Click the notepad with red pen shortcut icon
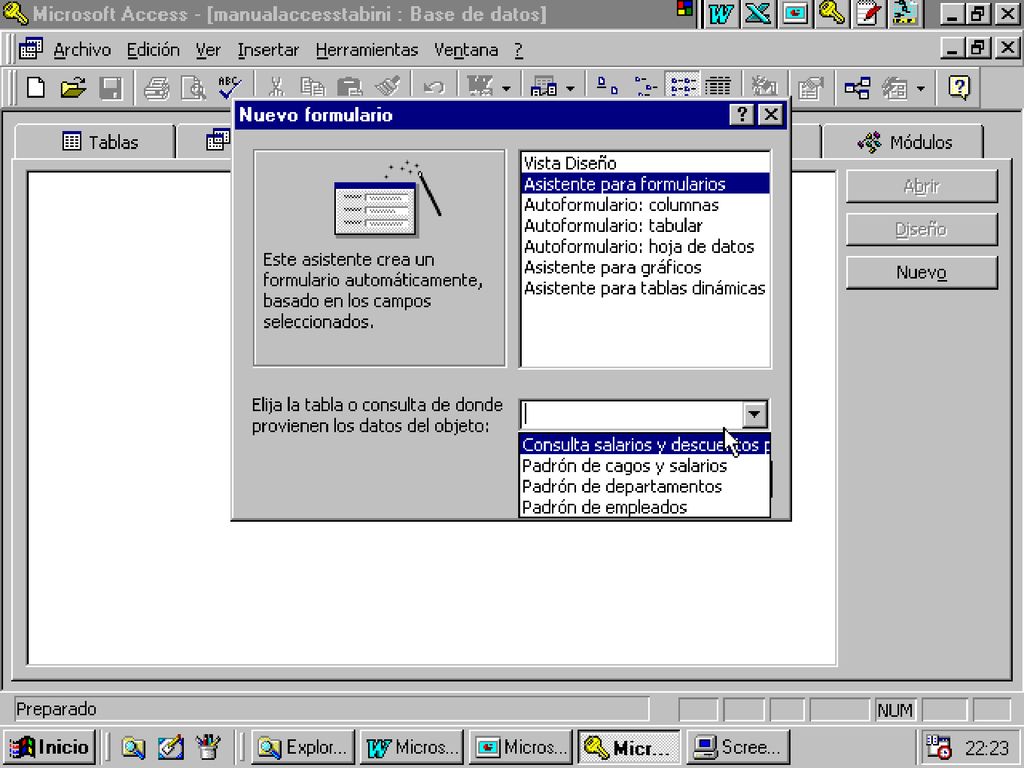The width and height of the screenshot is (1024, 768). click(x=869, y=13)
